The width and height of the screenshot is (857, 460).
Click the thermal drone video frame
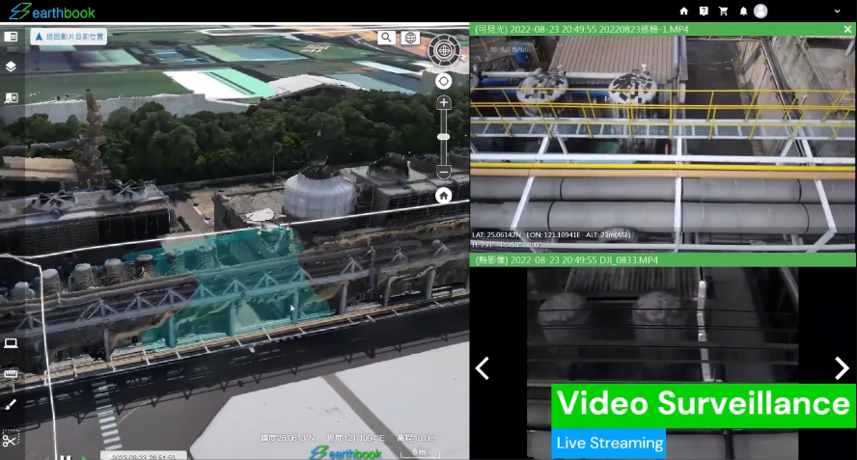pyautogui.click(x=662, y=363)
